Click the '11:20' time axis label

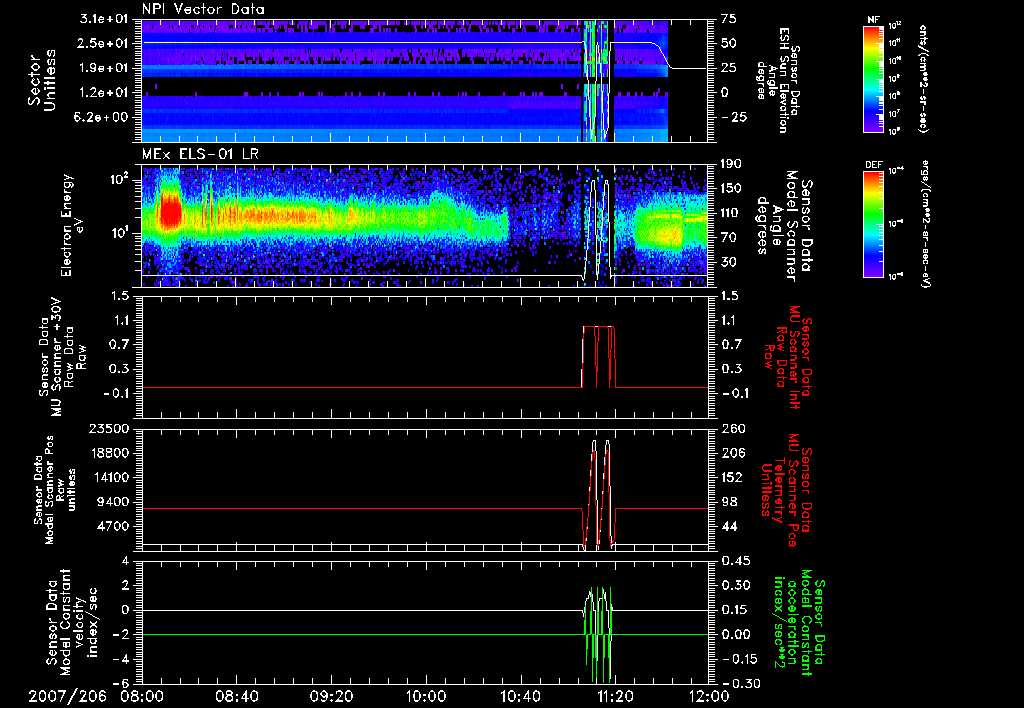615,696
